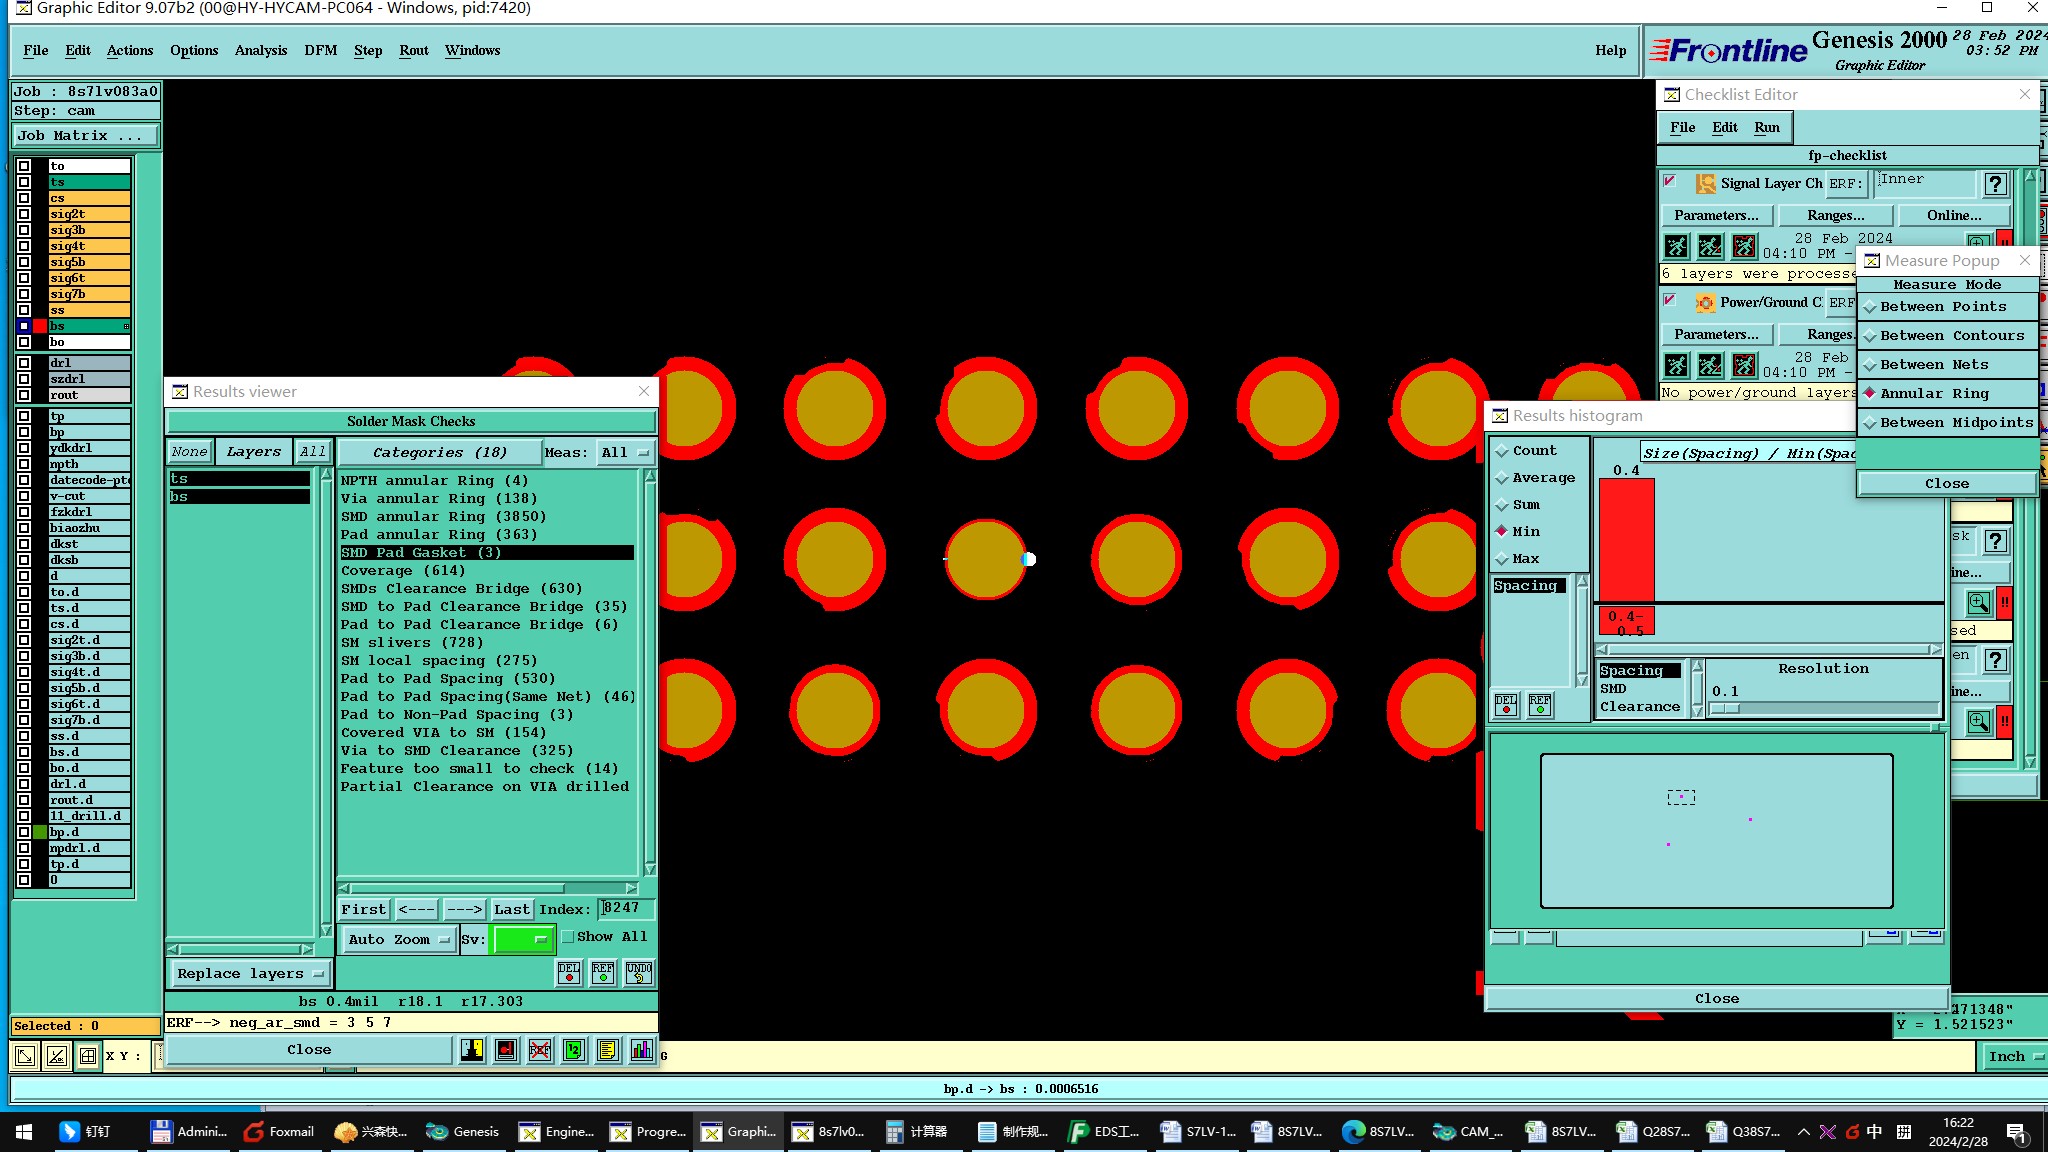This screenshot has height=1152, width=2048.
Task: Select the Average histogram option
Action: coord(1501,478)
